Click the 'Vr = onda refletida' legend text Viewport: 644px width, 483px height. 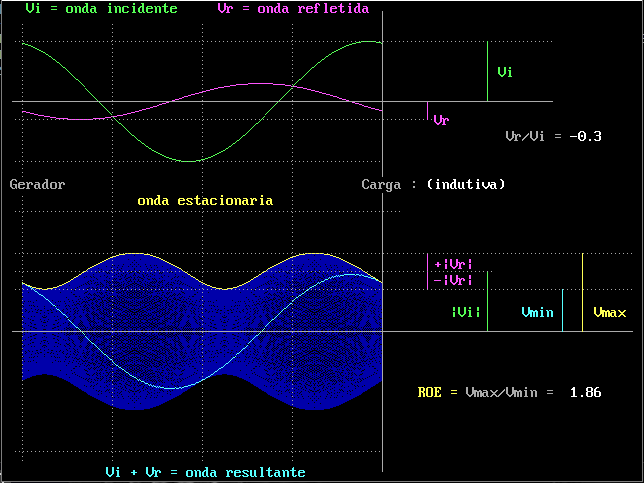click(x=293, y=8)
